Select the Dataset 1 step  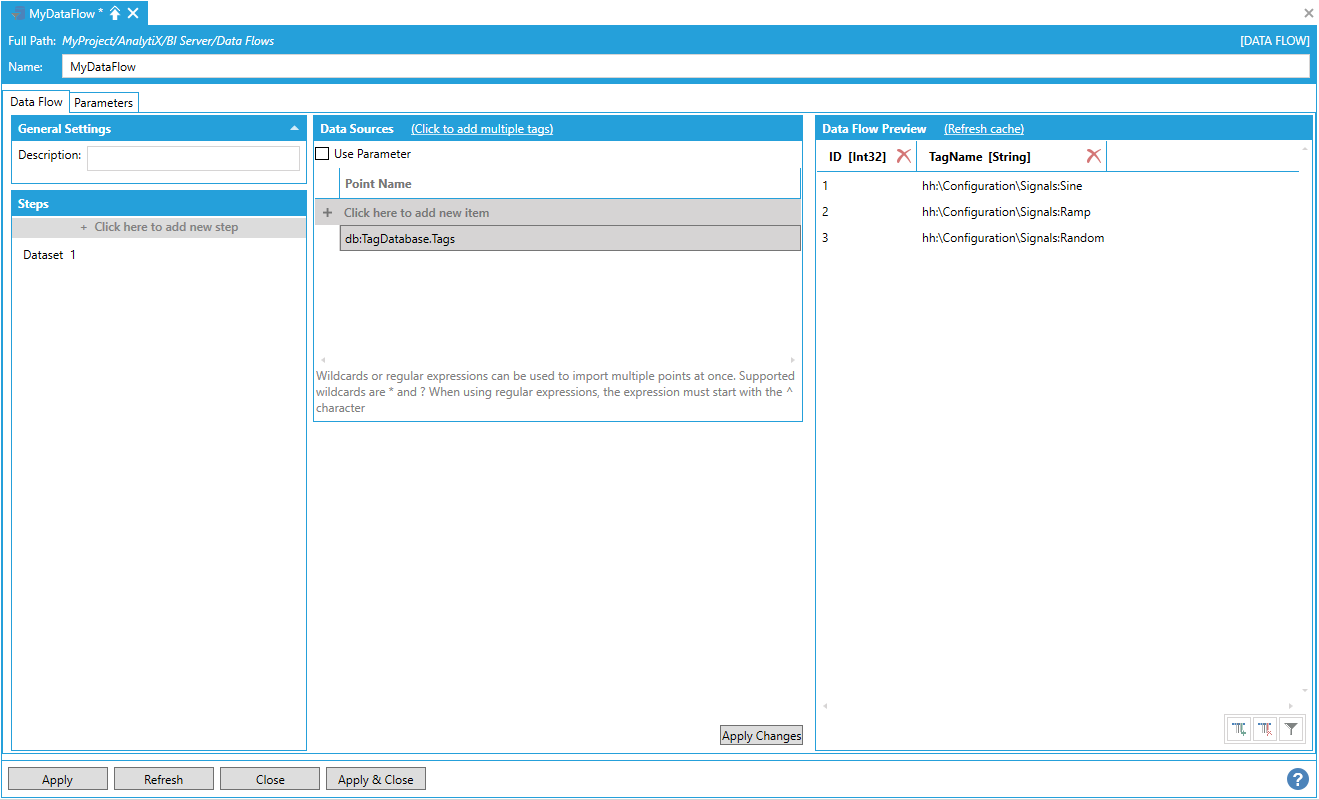pyautogui.click(x=49, y=255)
